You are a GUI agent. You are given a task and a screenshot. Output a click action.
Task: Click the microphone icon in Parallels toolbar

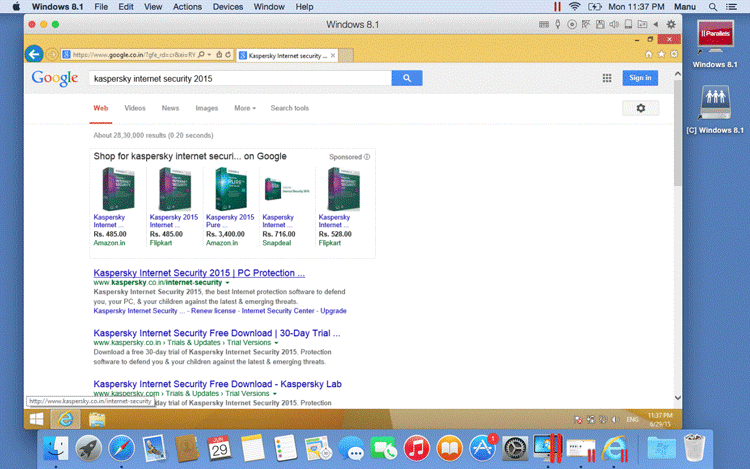point(558,24)
